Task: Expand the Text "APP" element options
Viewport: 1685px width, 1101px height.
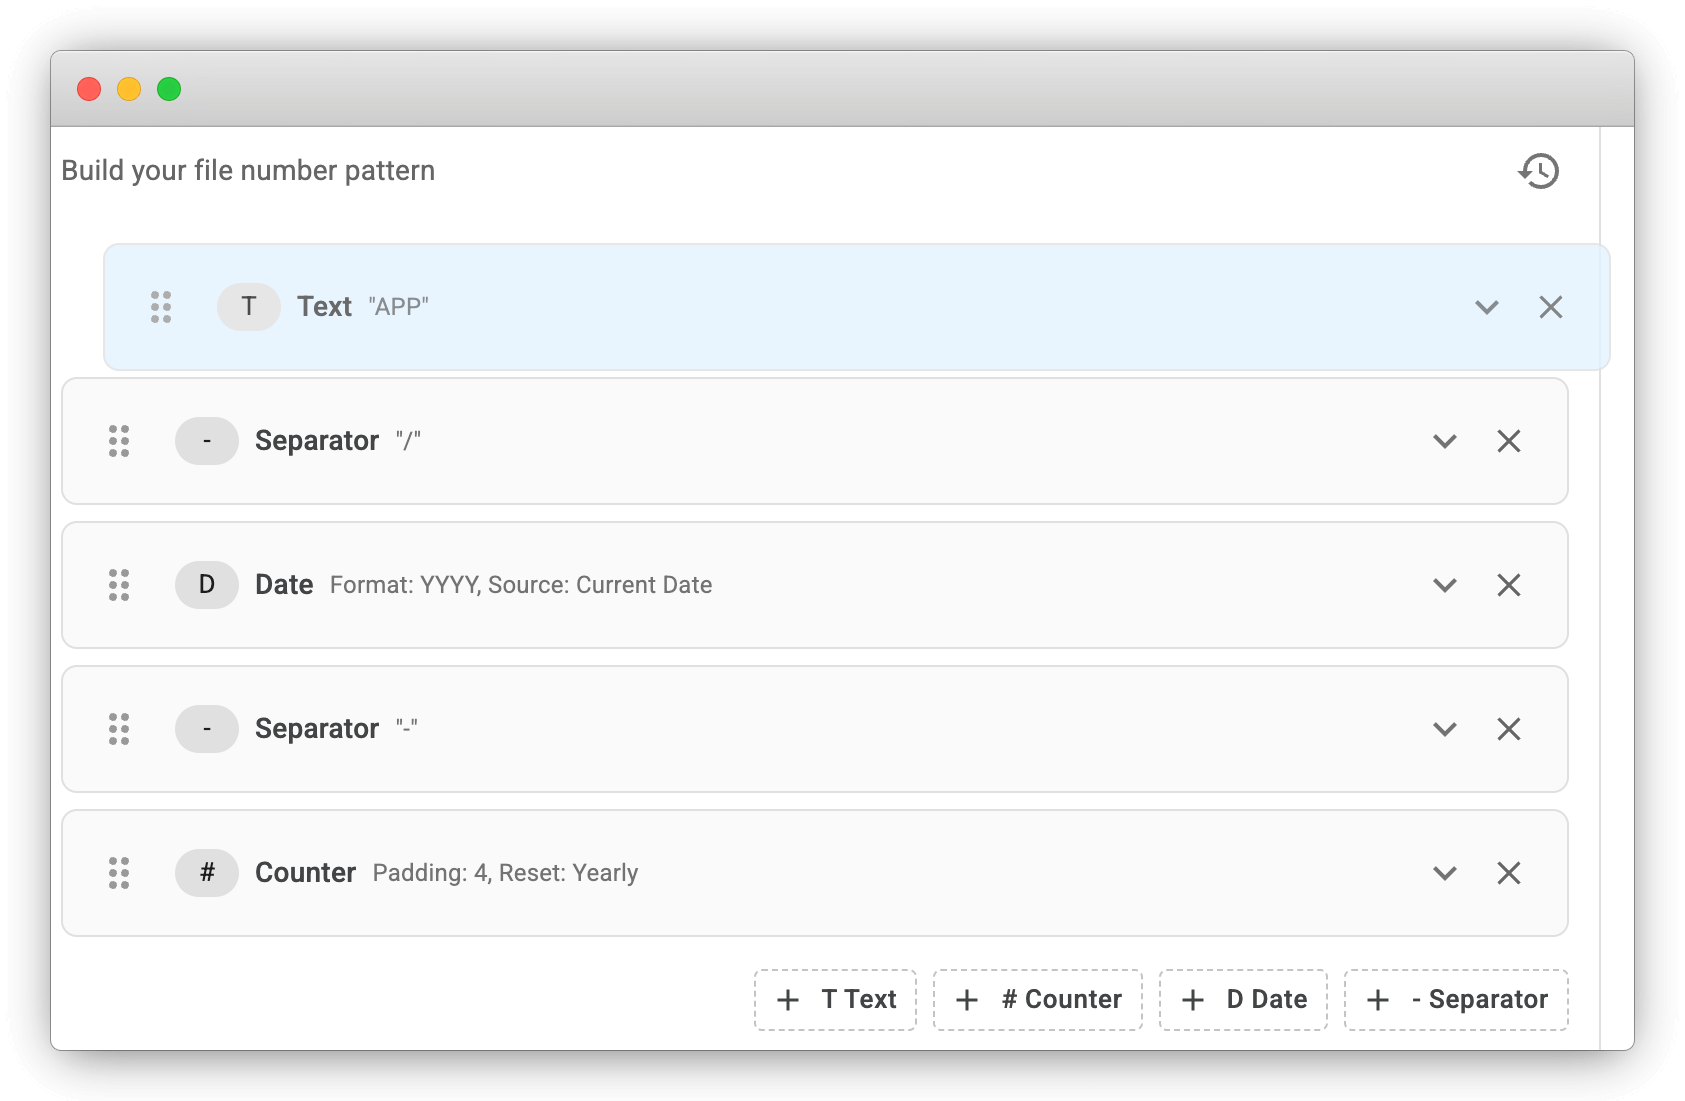Action: pos(1487,307)
